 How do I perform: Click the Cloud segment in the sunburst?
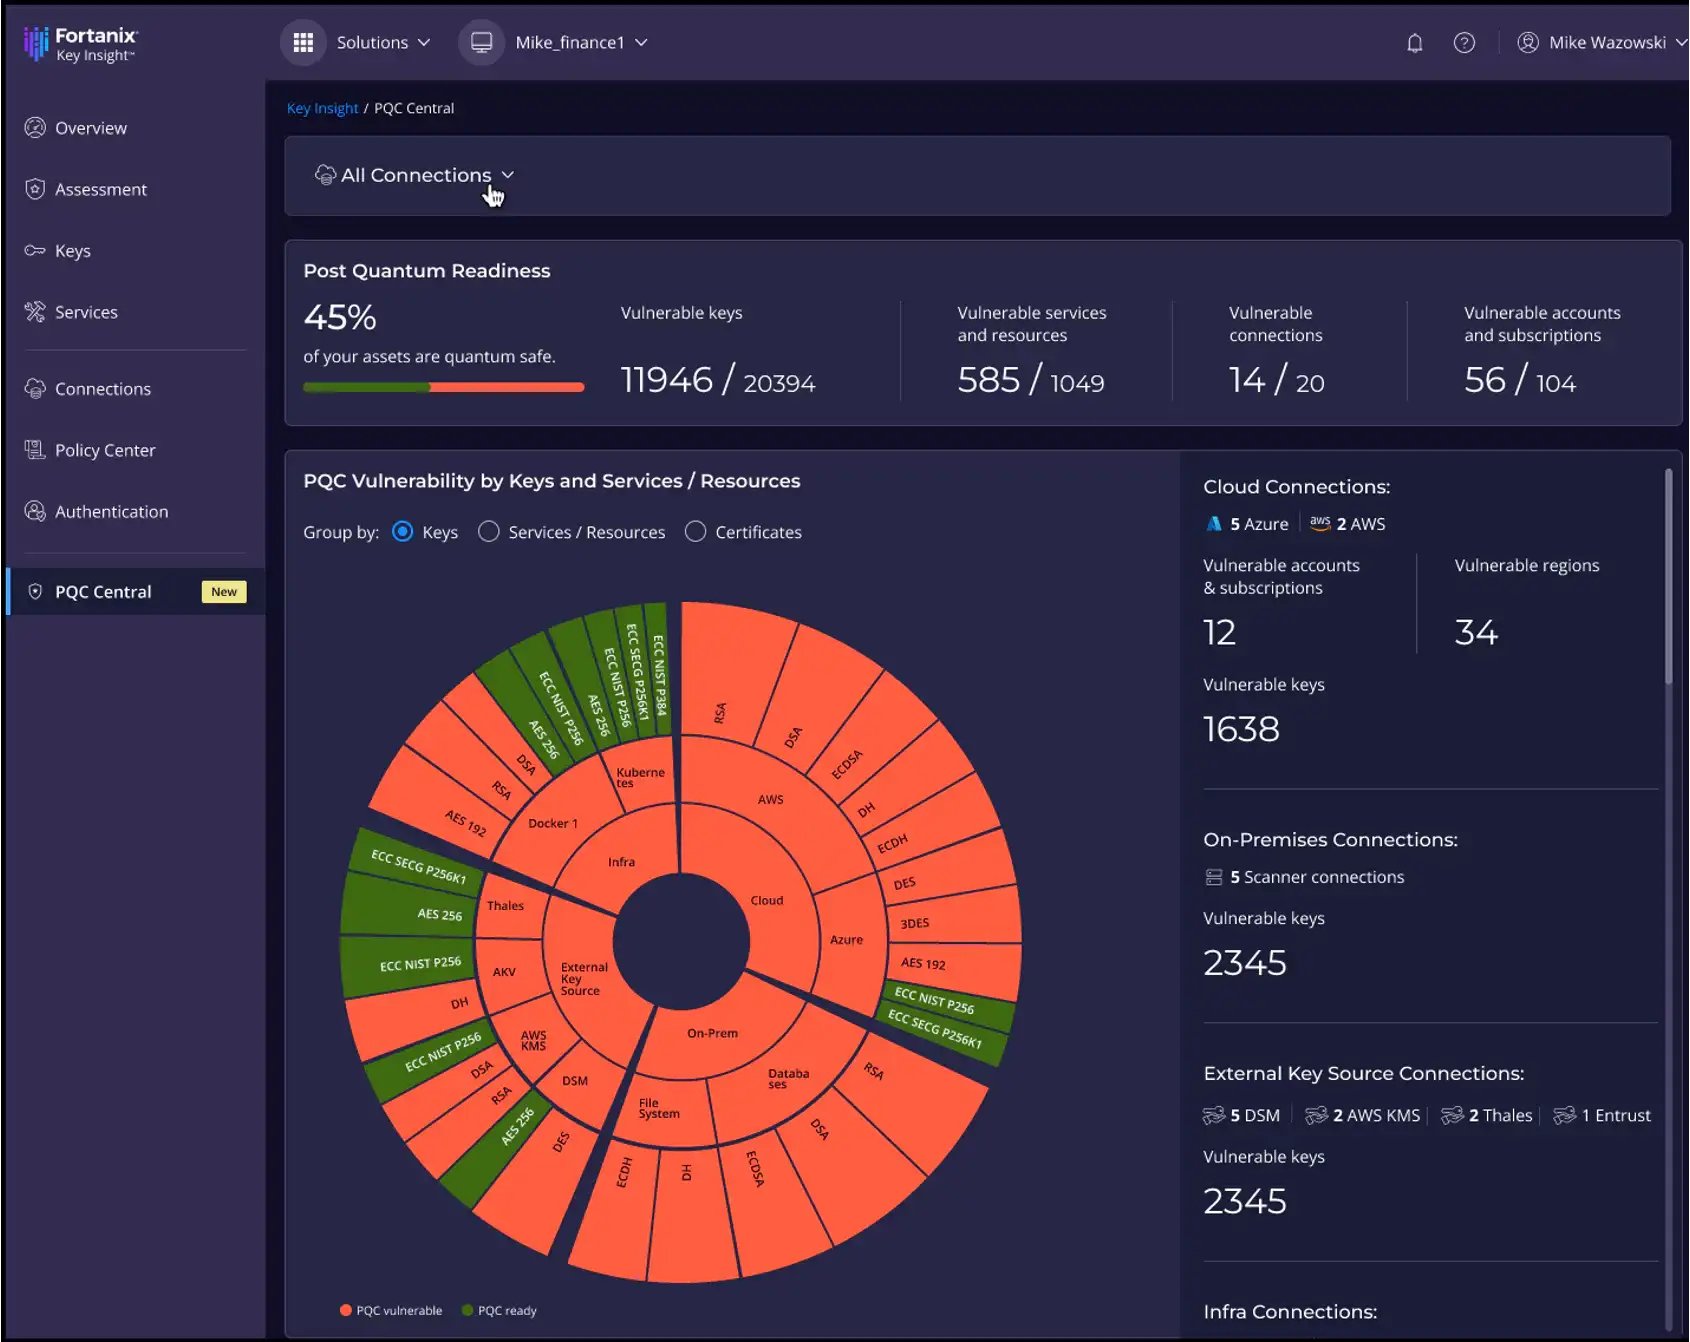point(767,901)
